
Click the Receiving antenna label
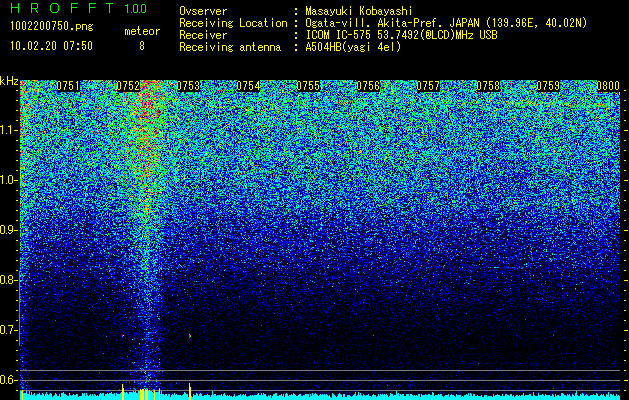pyautogui.click(x=230, y=47)
